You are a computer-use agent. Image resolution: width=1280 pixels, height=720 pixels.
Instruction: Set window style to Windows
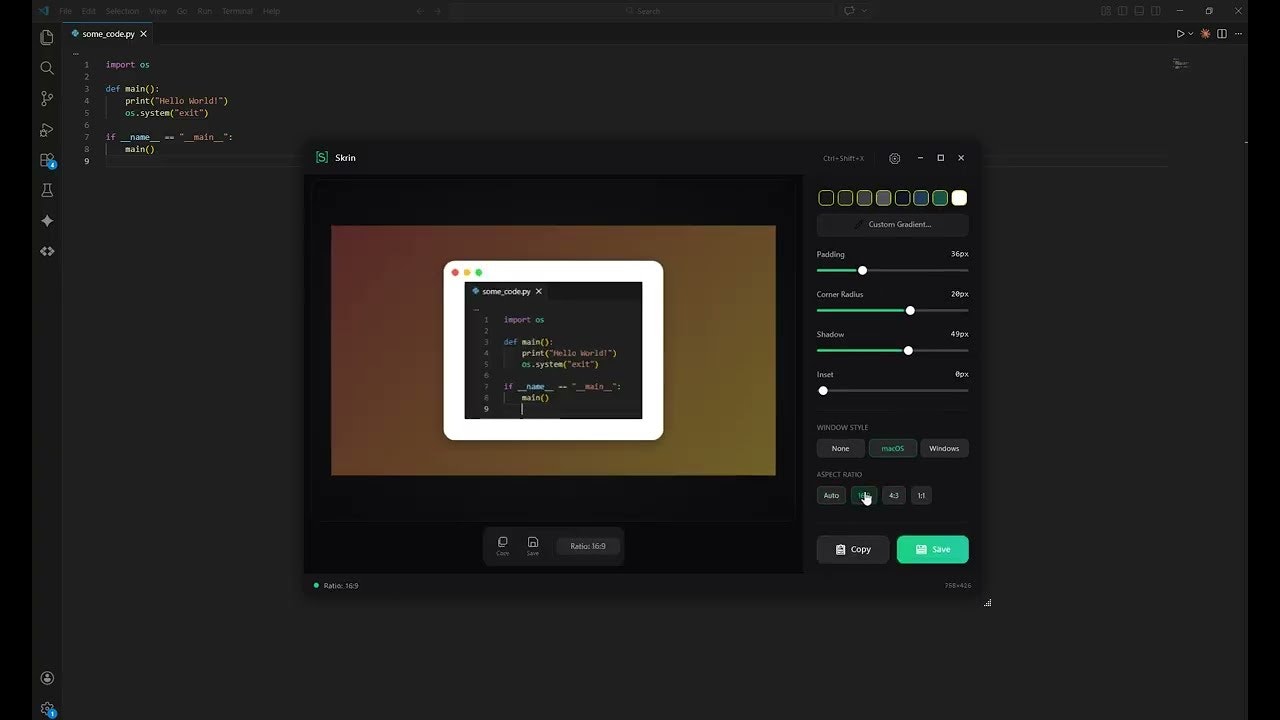tap(944, 448)
